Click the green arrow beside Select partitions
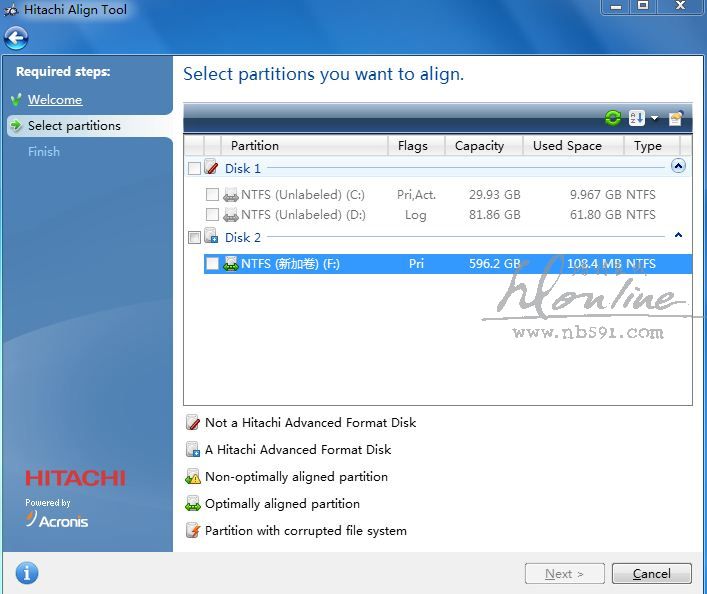Image resolution: width=707 pixels, height=594 pixels. tap(16, 125)
